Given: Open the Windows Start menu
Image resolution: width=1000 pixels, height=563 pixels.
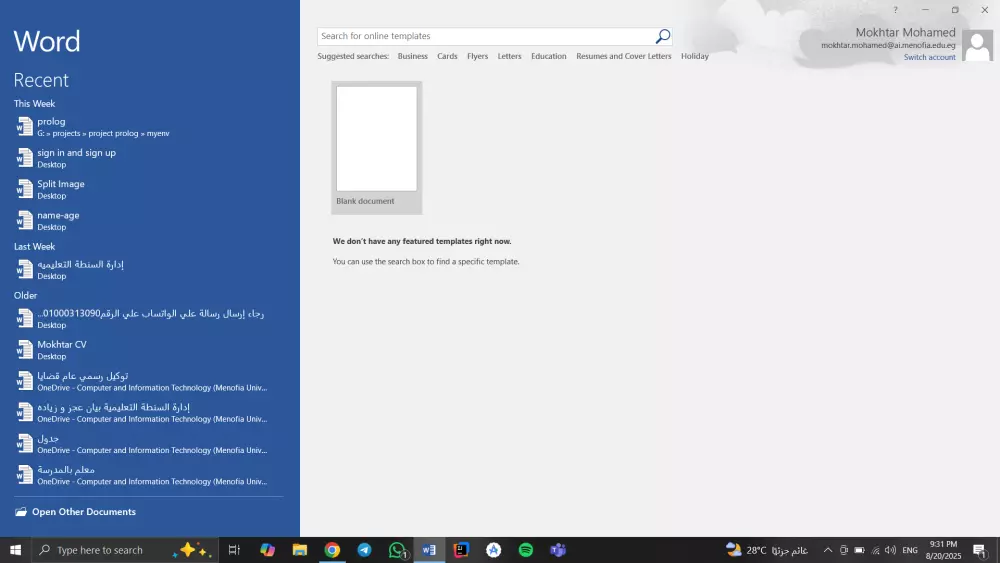Looking at the screenshot, I should point(15,550).
